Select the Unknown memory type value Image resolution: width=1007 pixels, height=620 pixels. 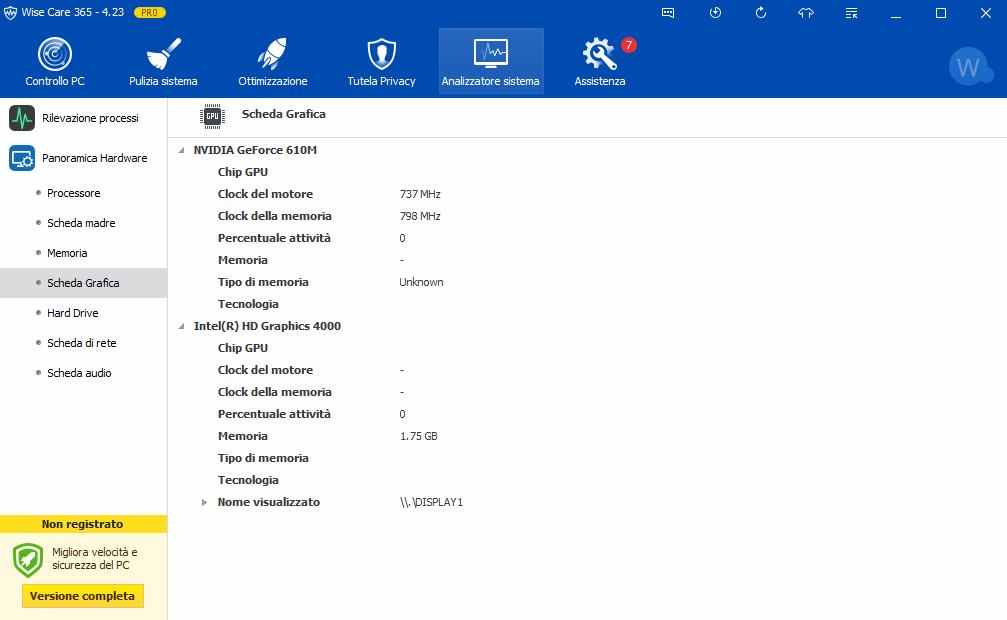[x=421, y=282]
